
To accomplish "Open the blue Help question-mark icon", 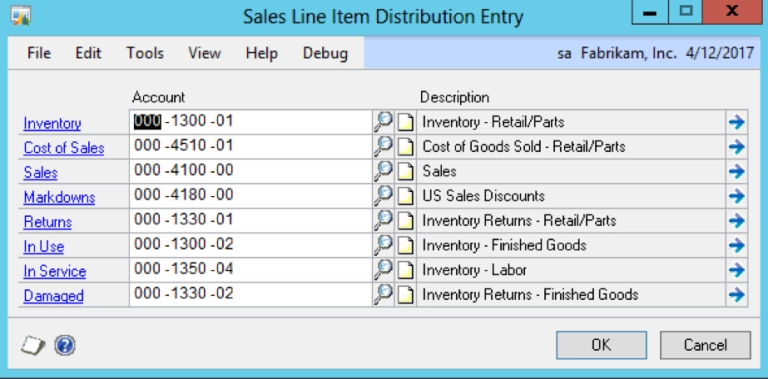I will 65,346.
